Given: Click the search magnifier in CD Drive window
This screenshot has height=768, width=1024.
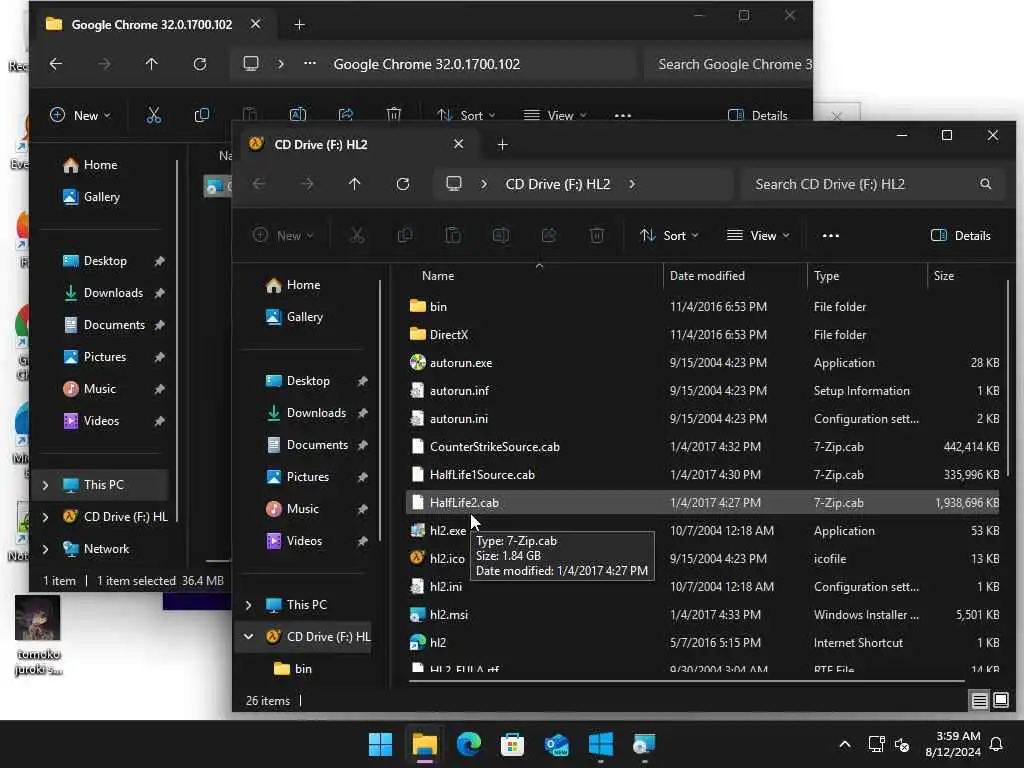Looking at the screenshot, I should click(x=985, y=184).
